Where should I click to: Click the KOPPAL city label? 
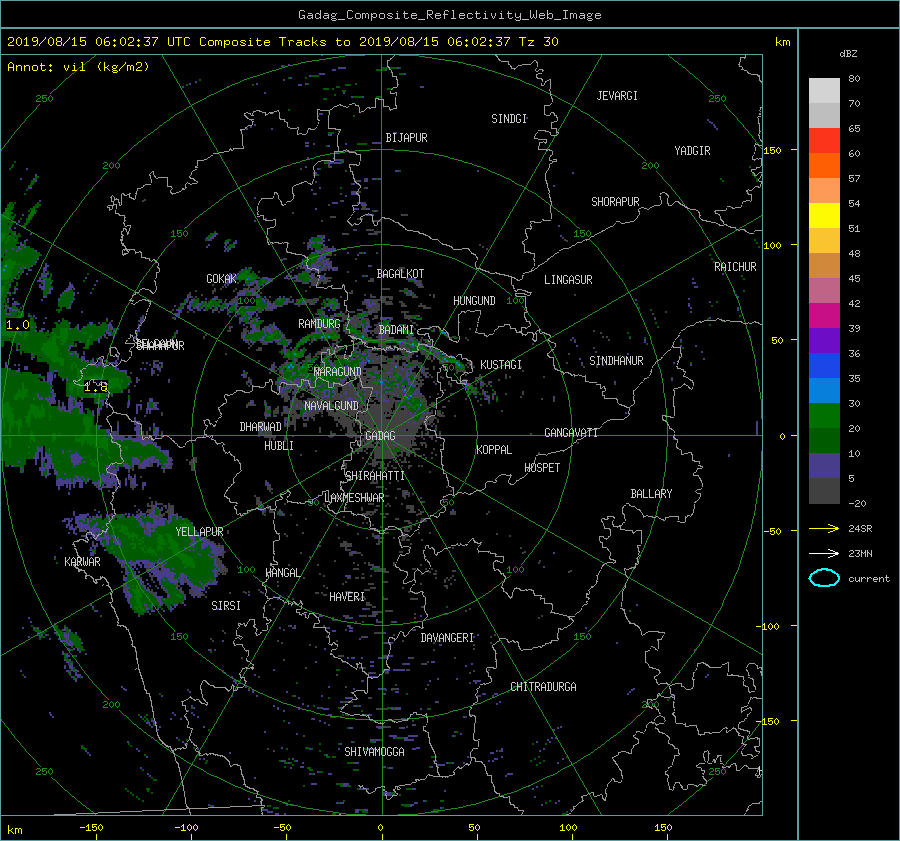click(x=494, y=449)
